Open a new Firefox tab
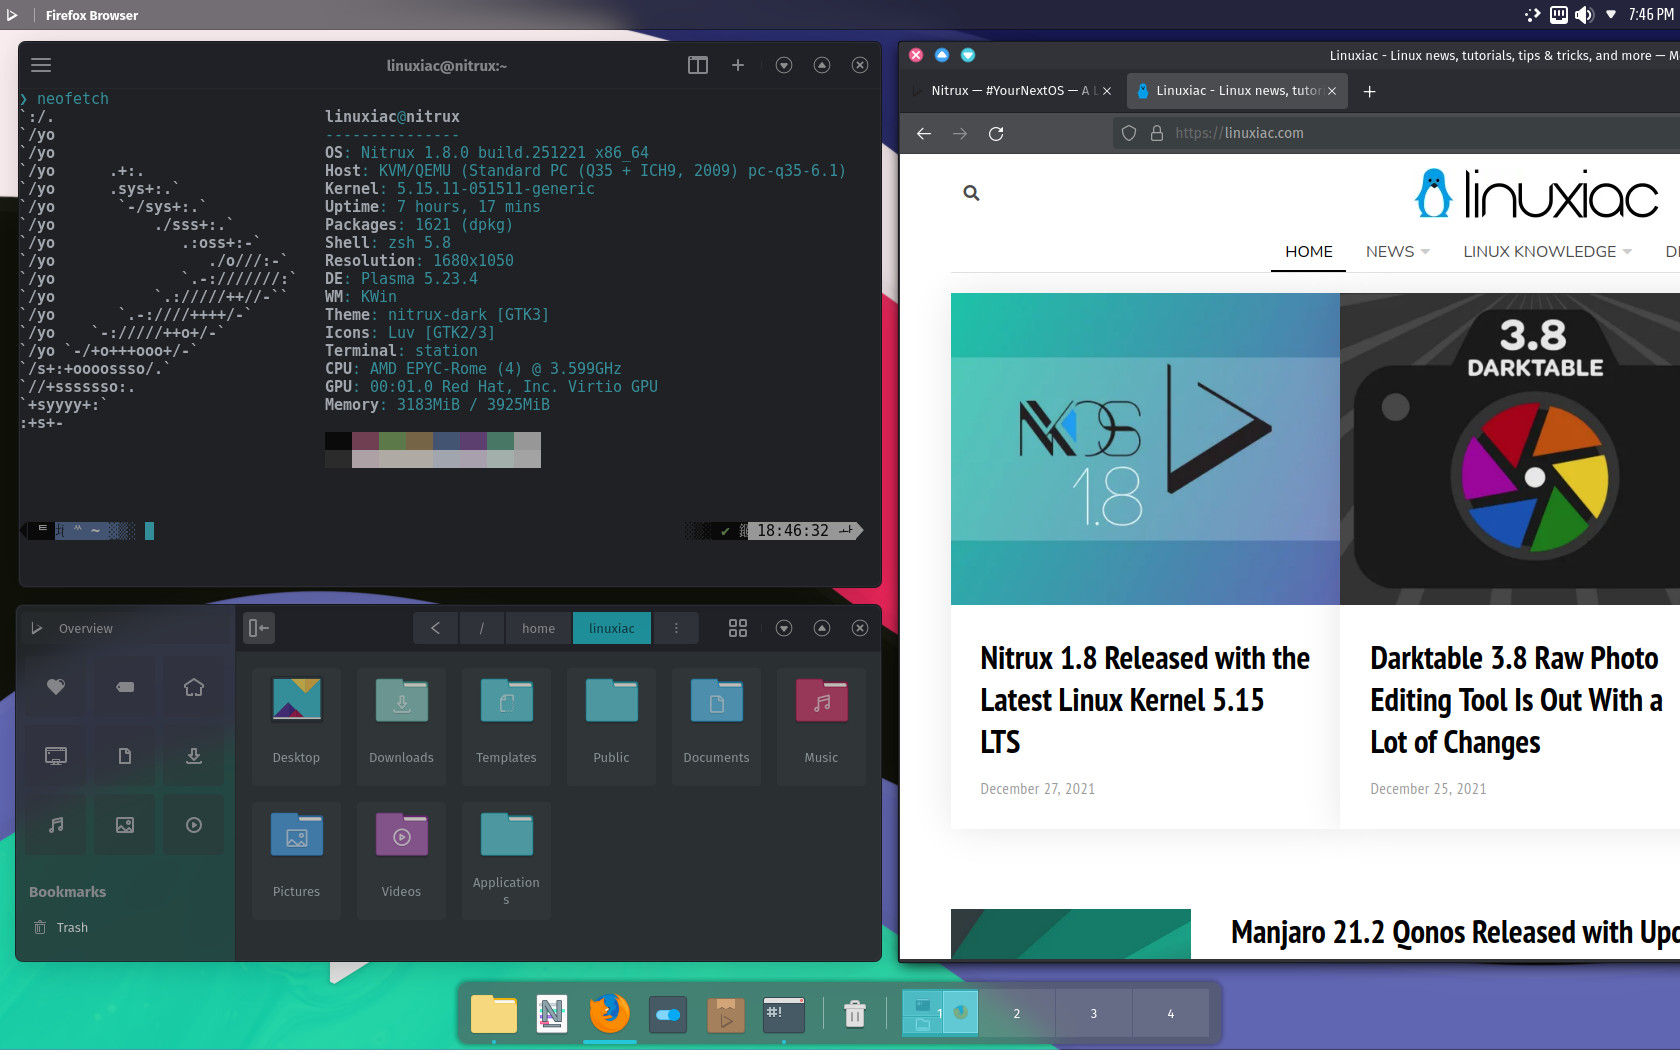This screenshot has width=1680, height=1050. (x=1370, y=91)
